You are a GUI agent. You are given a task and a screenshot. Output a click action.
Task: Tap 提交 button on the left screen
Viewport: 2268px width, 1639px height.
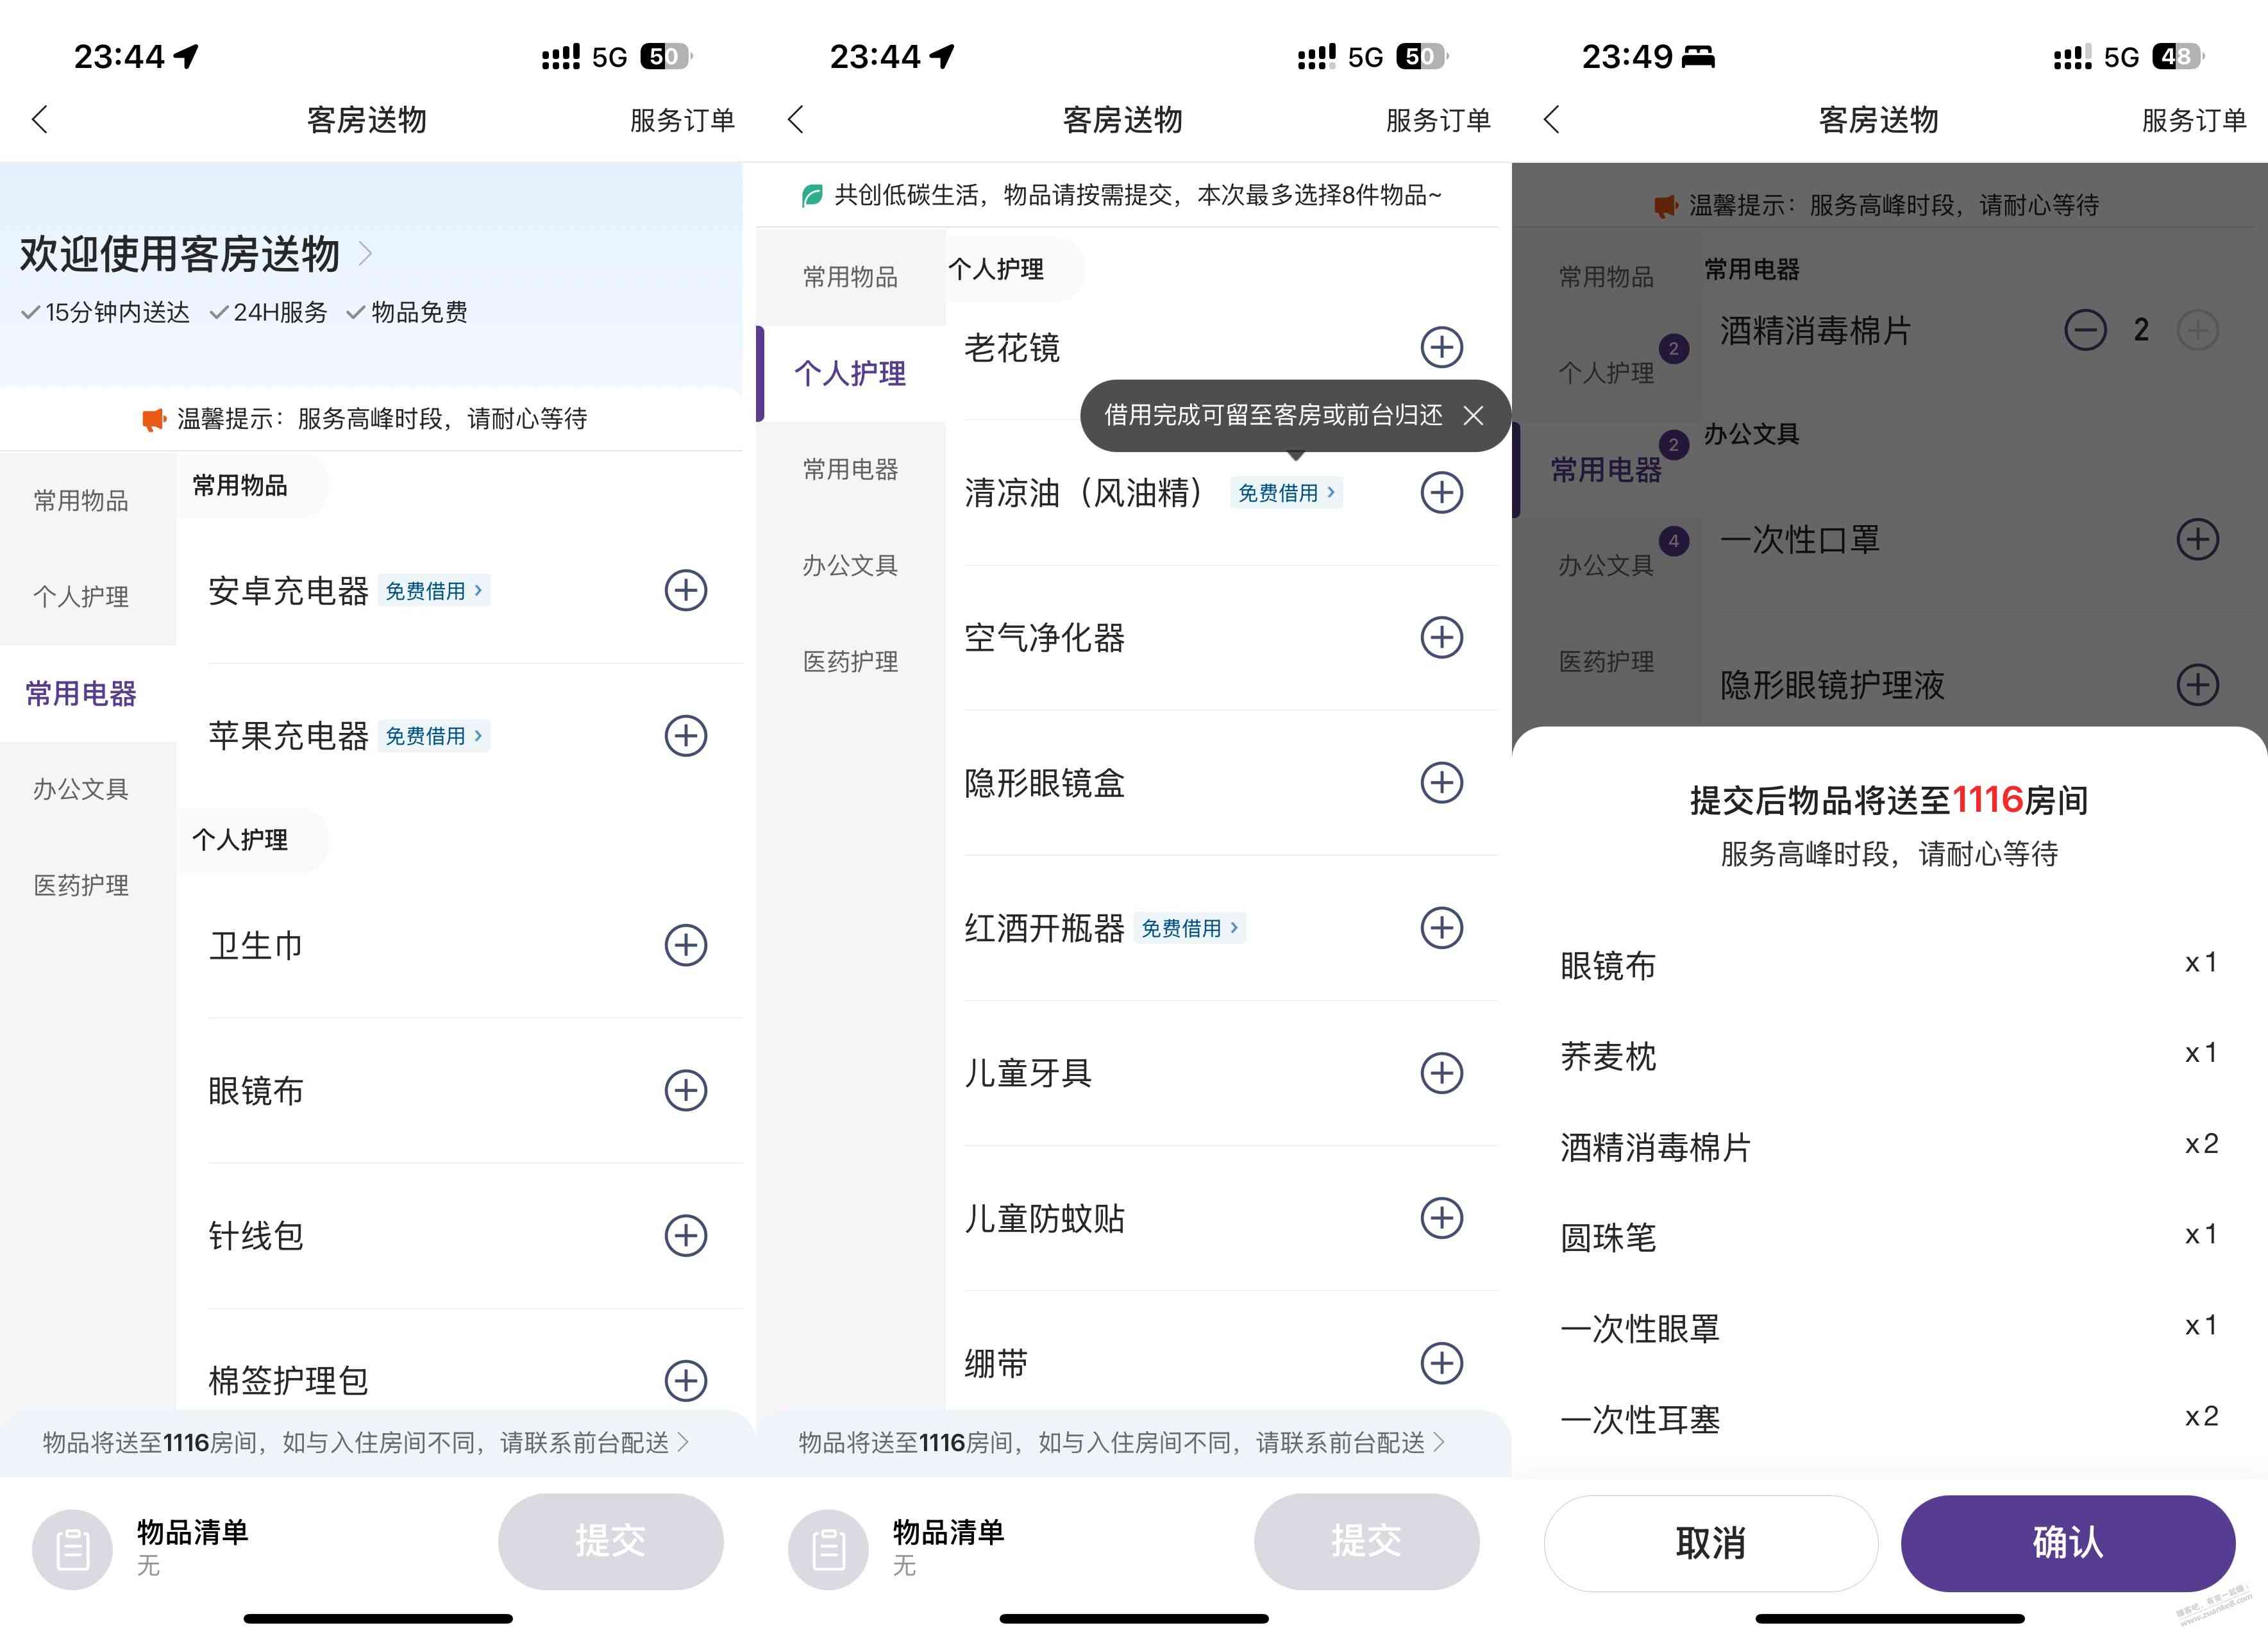click(x=611, y=1541)
